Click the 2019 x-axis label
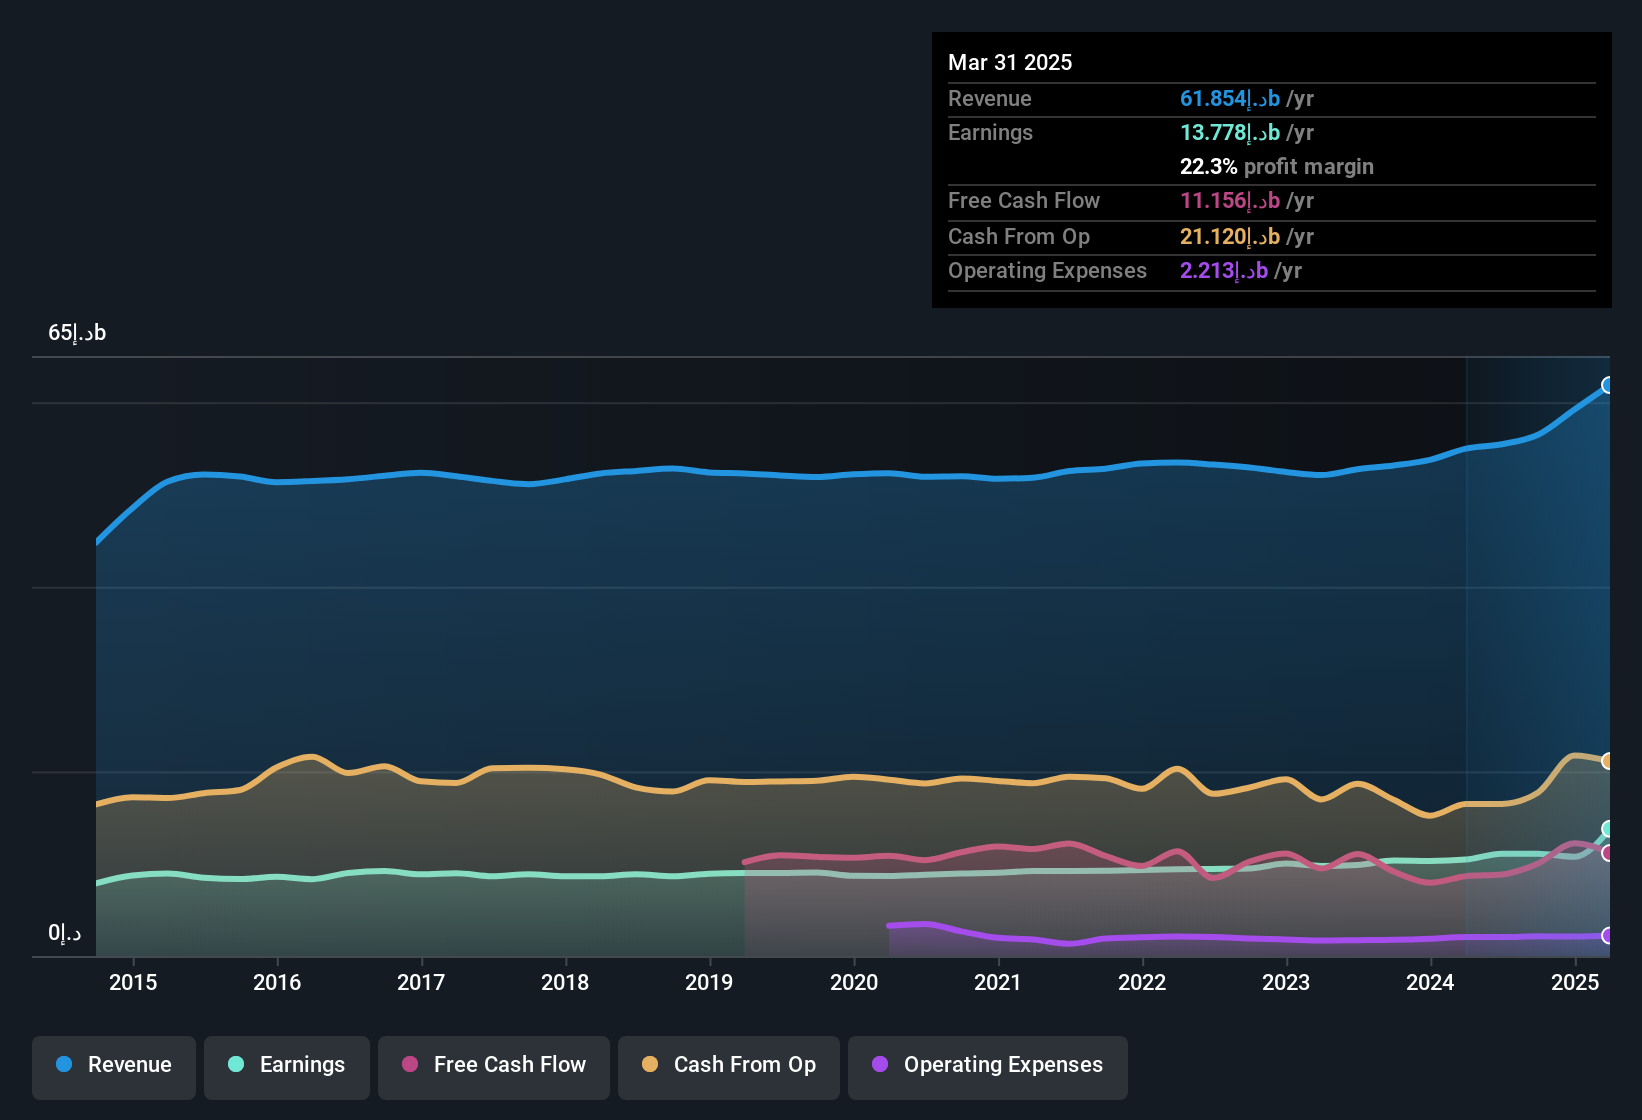Viewport: 1642px width, 1120px height. [x=709, y=982]
